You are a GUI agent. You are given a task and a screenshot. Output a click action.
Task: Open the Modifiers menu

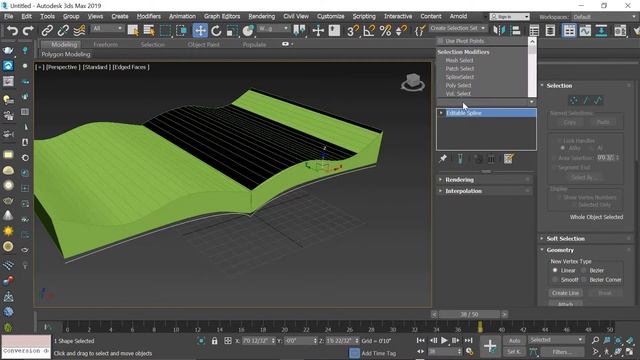[x=149, y=16]
